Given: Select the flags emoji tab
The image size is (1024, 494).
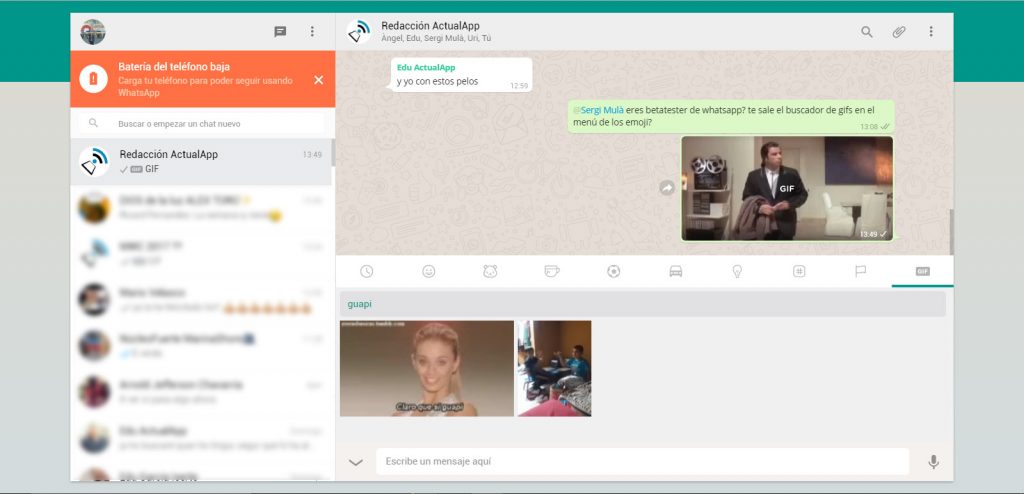Looking at the screenshot, I should coord(861,271).
